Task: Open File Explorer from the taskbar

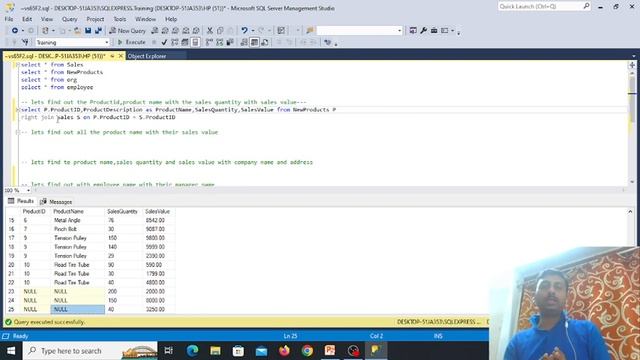Action: click(x=215, y=351)
